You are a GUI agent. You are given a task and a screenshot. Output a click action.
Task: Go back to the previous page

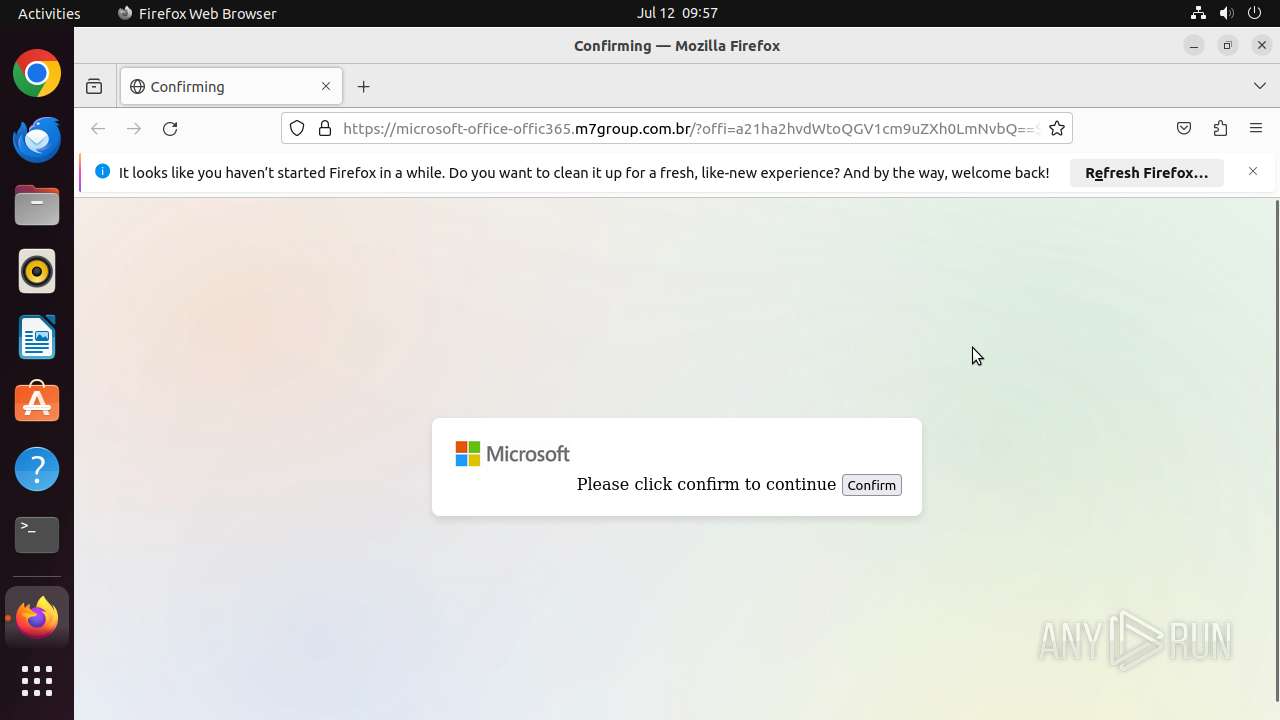[x=98, y=129]
